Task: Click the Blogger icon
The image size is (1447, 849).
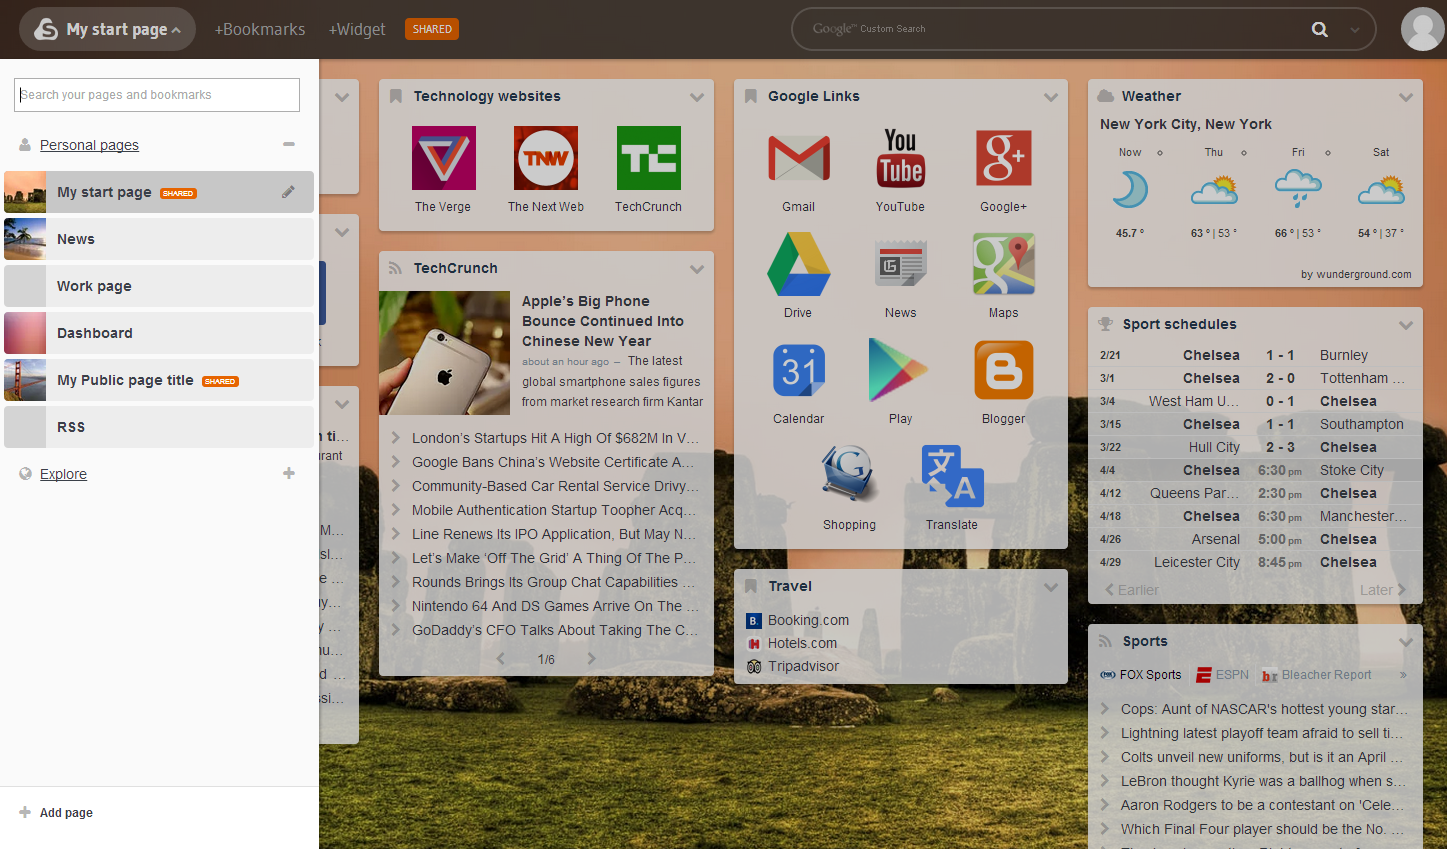Action: click(x=1003, y=370)
